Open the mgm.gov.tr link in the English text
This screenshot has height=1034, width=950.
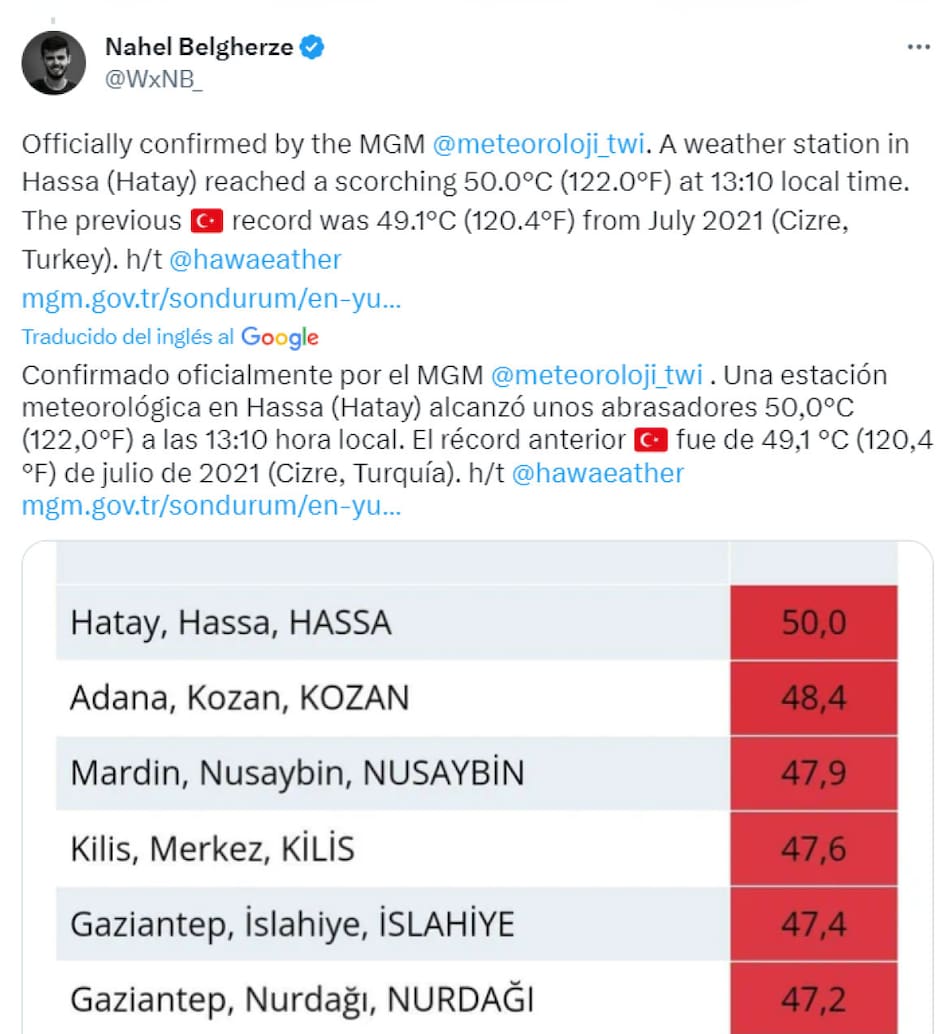(211, 299)
